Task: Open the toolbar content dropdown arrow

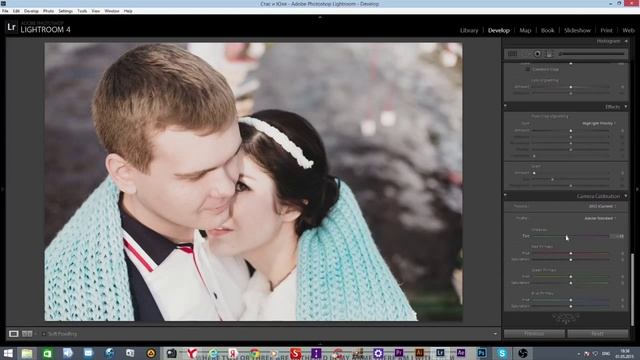Action: (495, 334)
